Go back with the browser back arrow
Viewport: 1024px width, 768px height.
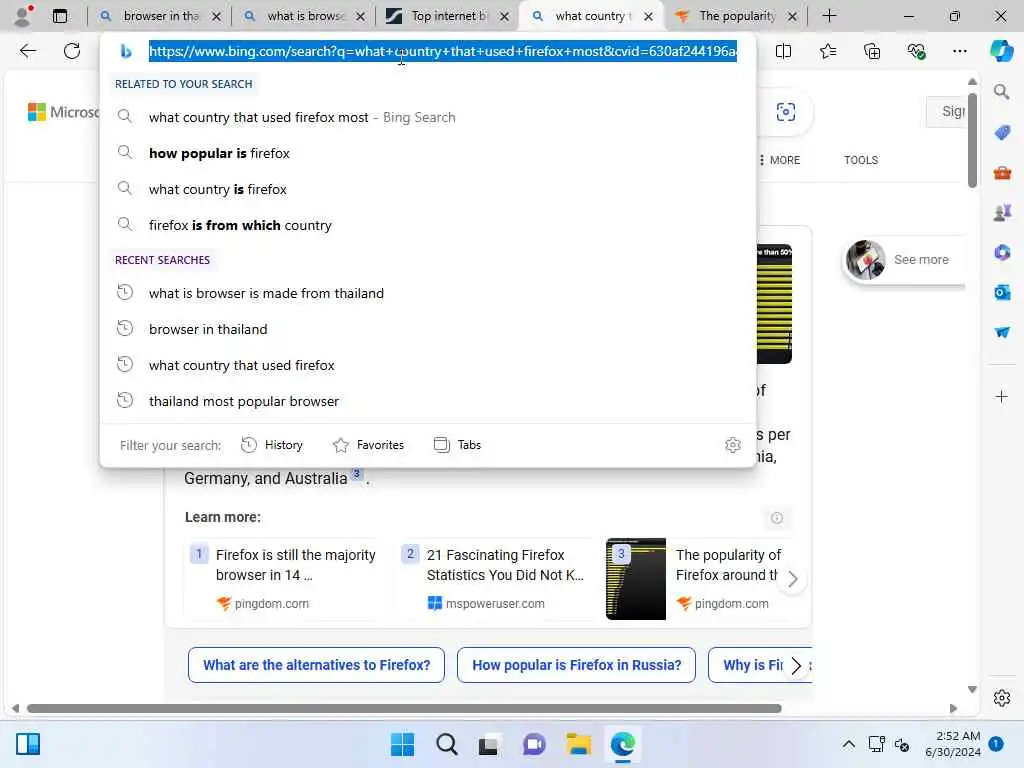[27, 51]
